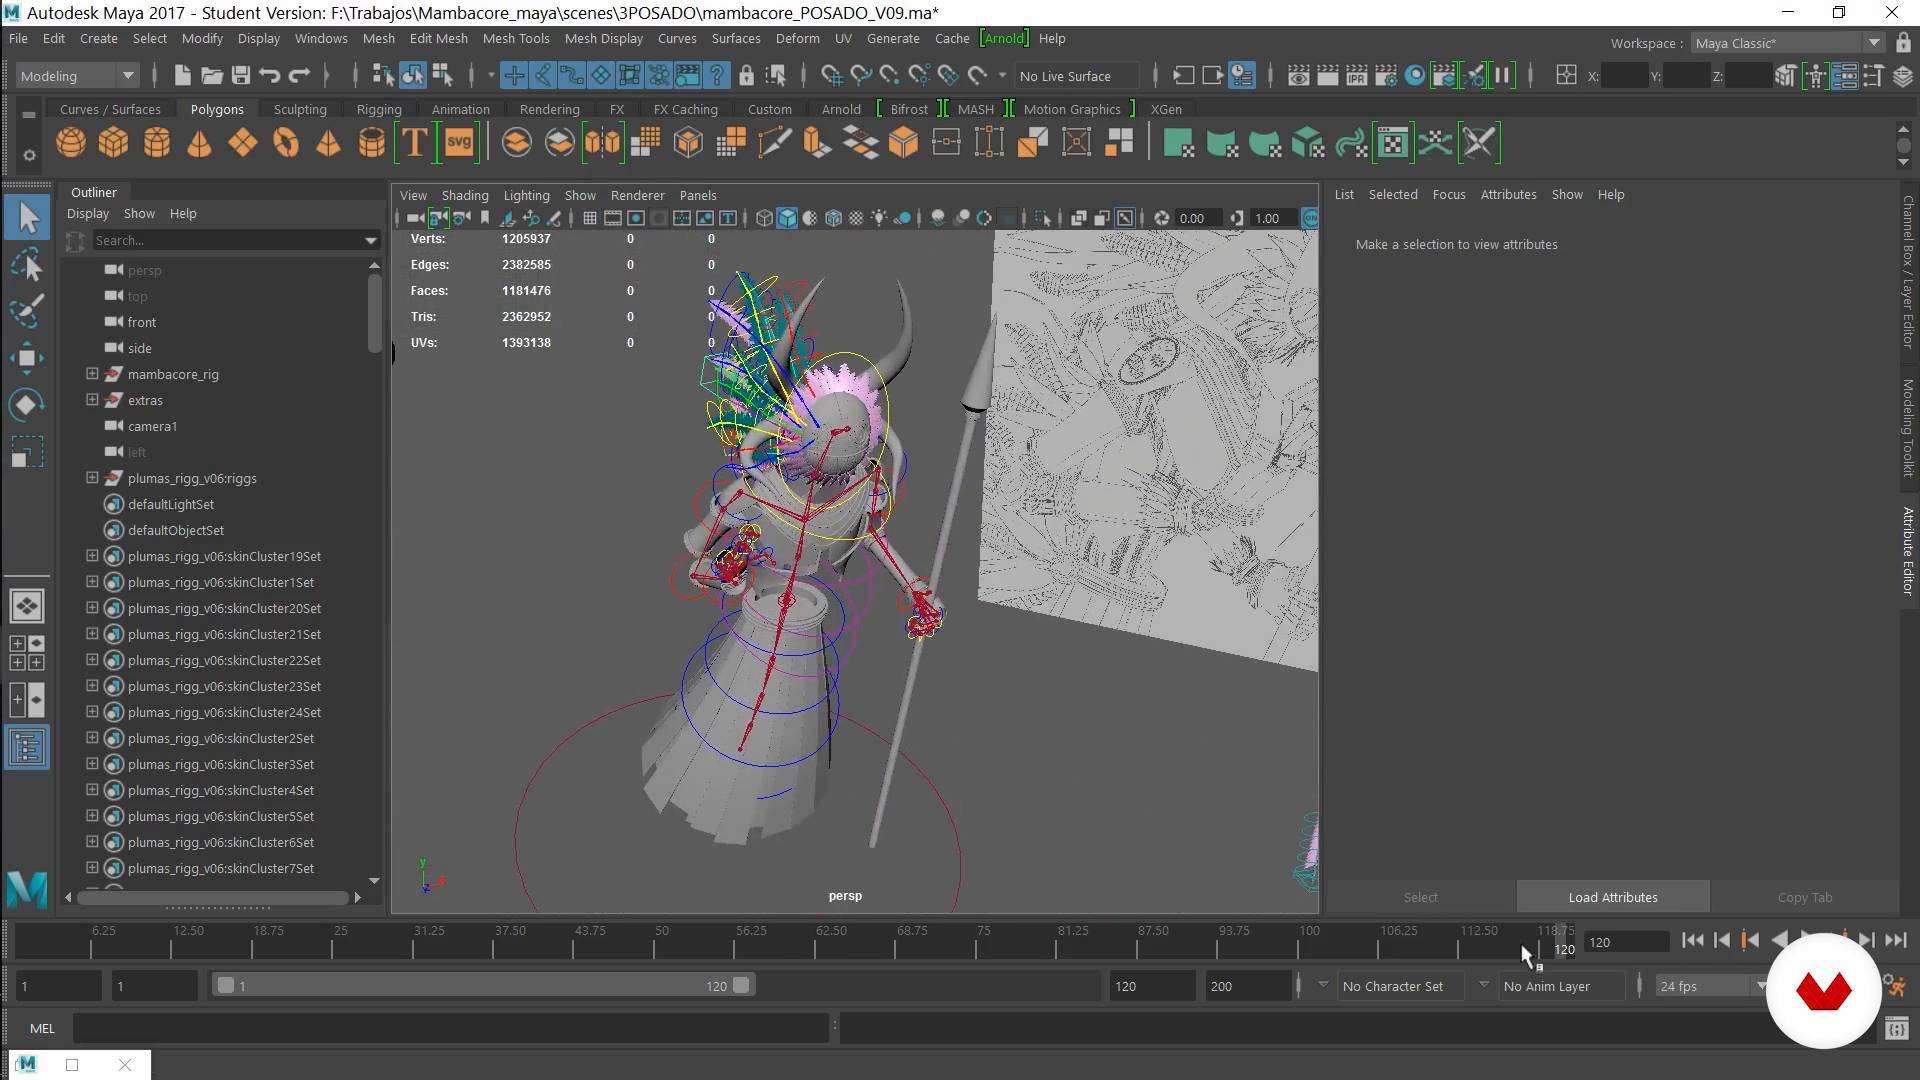This screenshot has height=1080, width=1920.
Task: Open the Mesh Tools menu
Action: coord(516,38)
